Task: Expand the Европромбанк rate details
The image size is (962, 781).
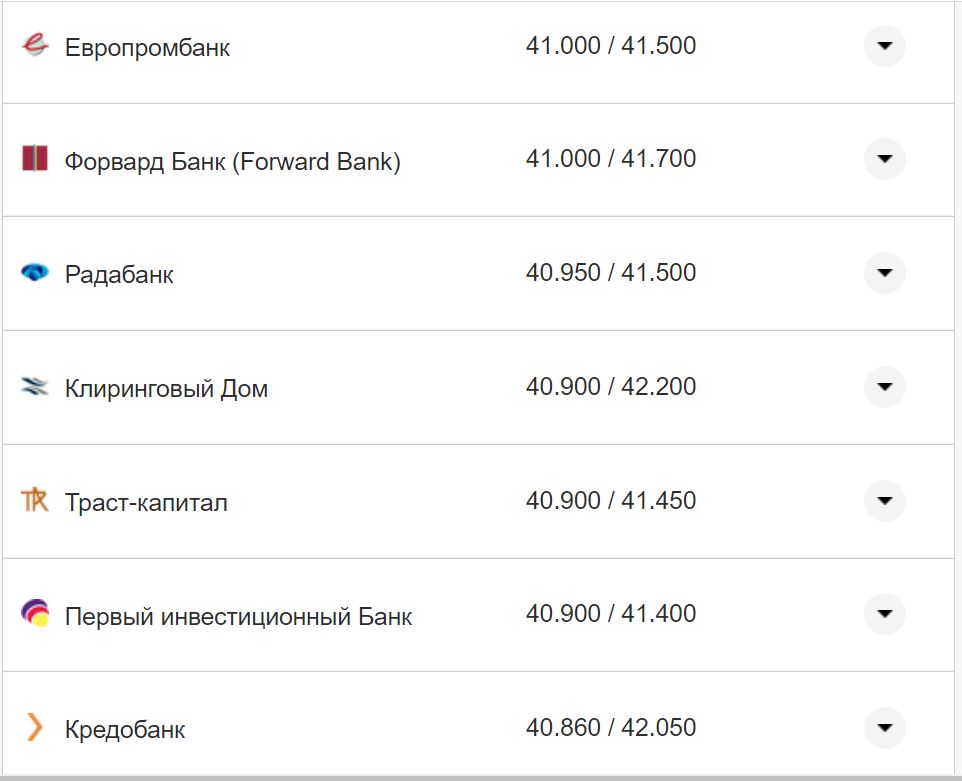Action: (x=884, y=45)
